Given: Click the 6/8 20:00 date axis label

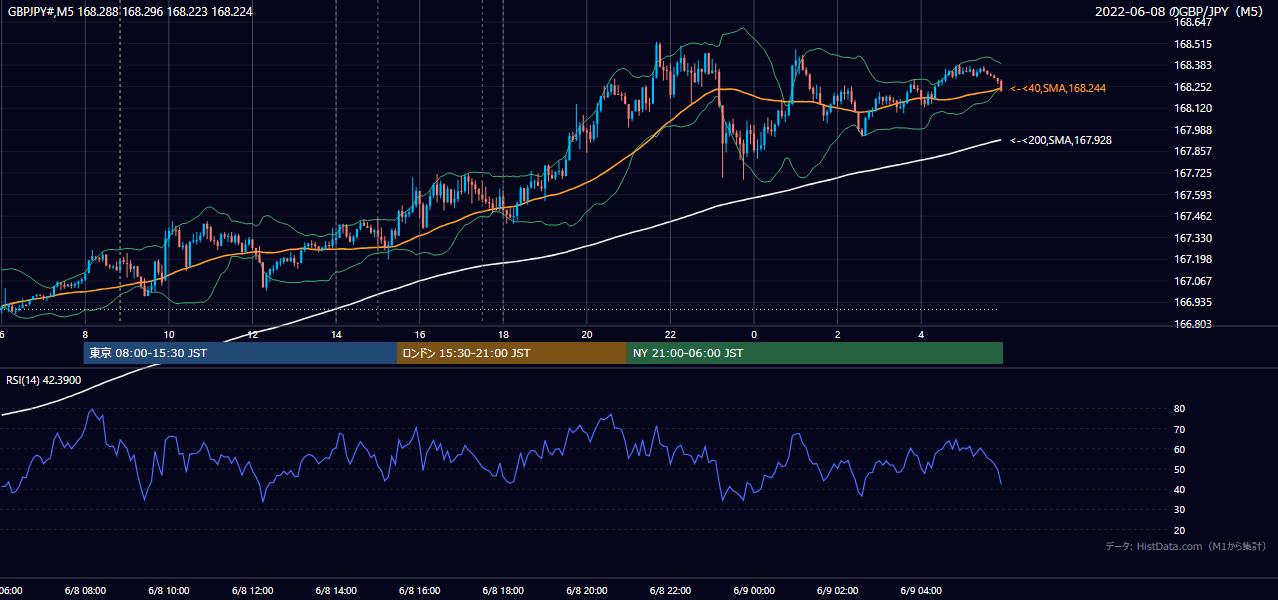Looking at the screenshot, I should coord(586,591).
